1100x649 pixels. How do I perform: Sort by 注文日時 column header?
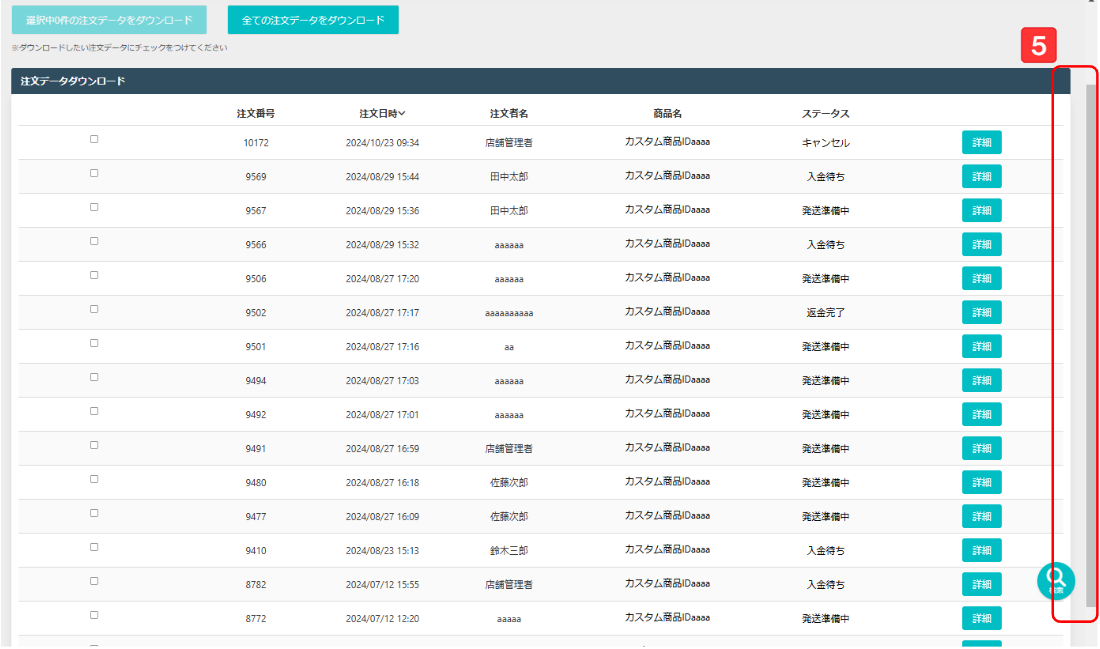382,113
